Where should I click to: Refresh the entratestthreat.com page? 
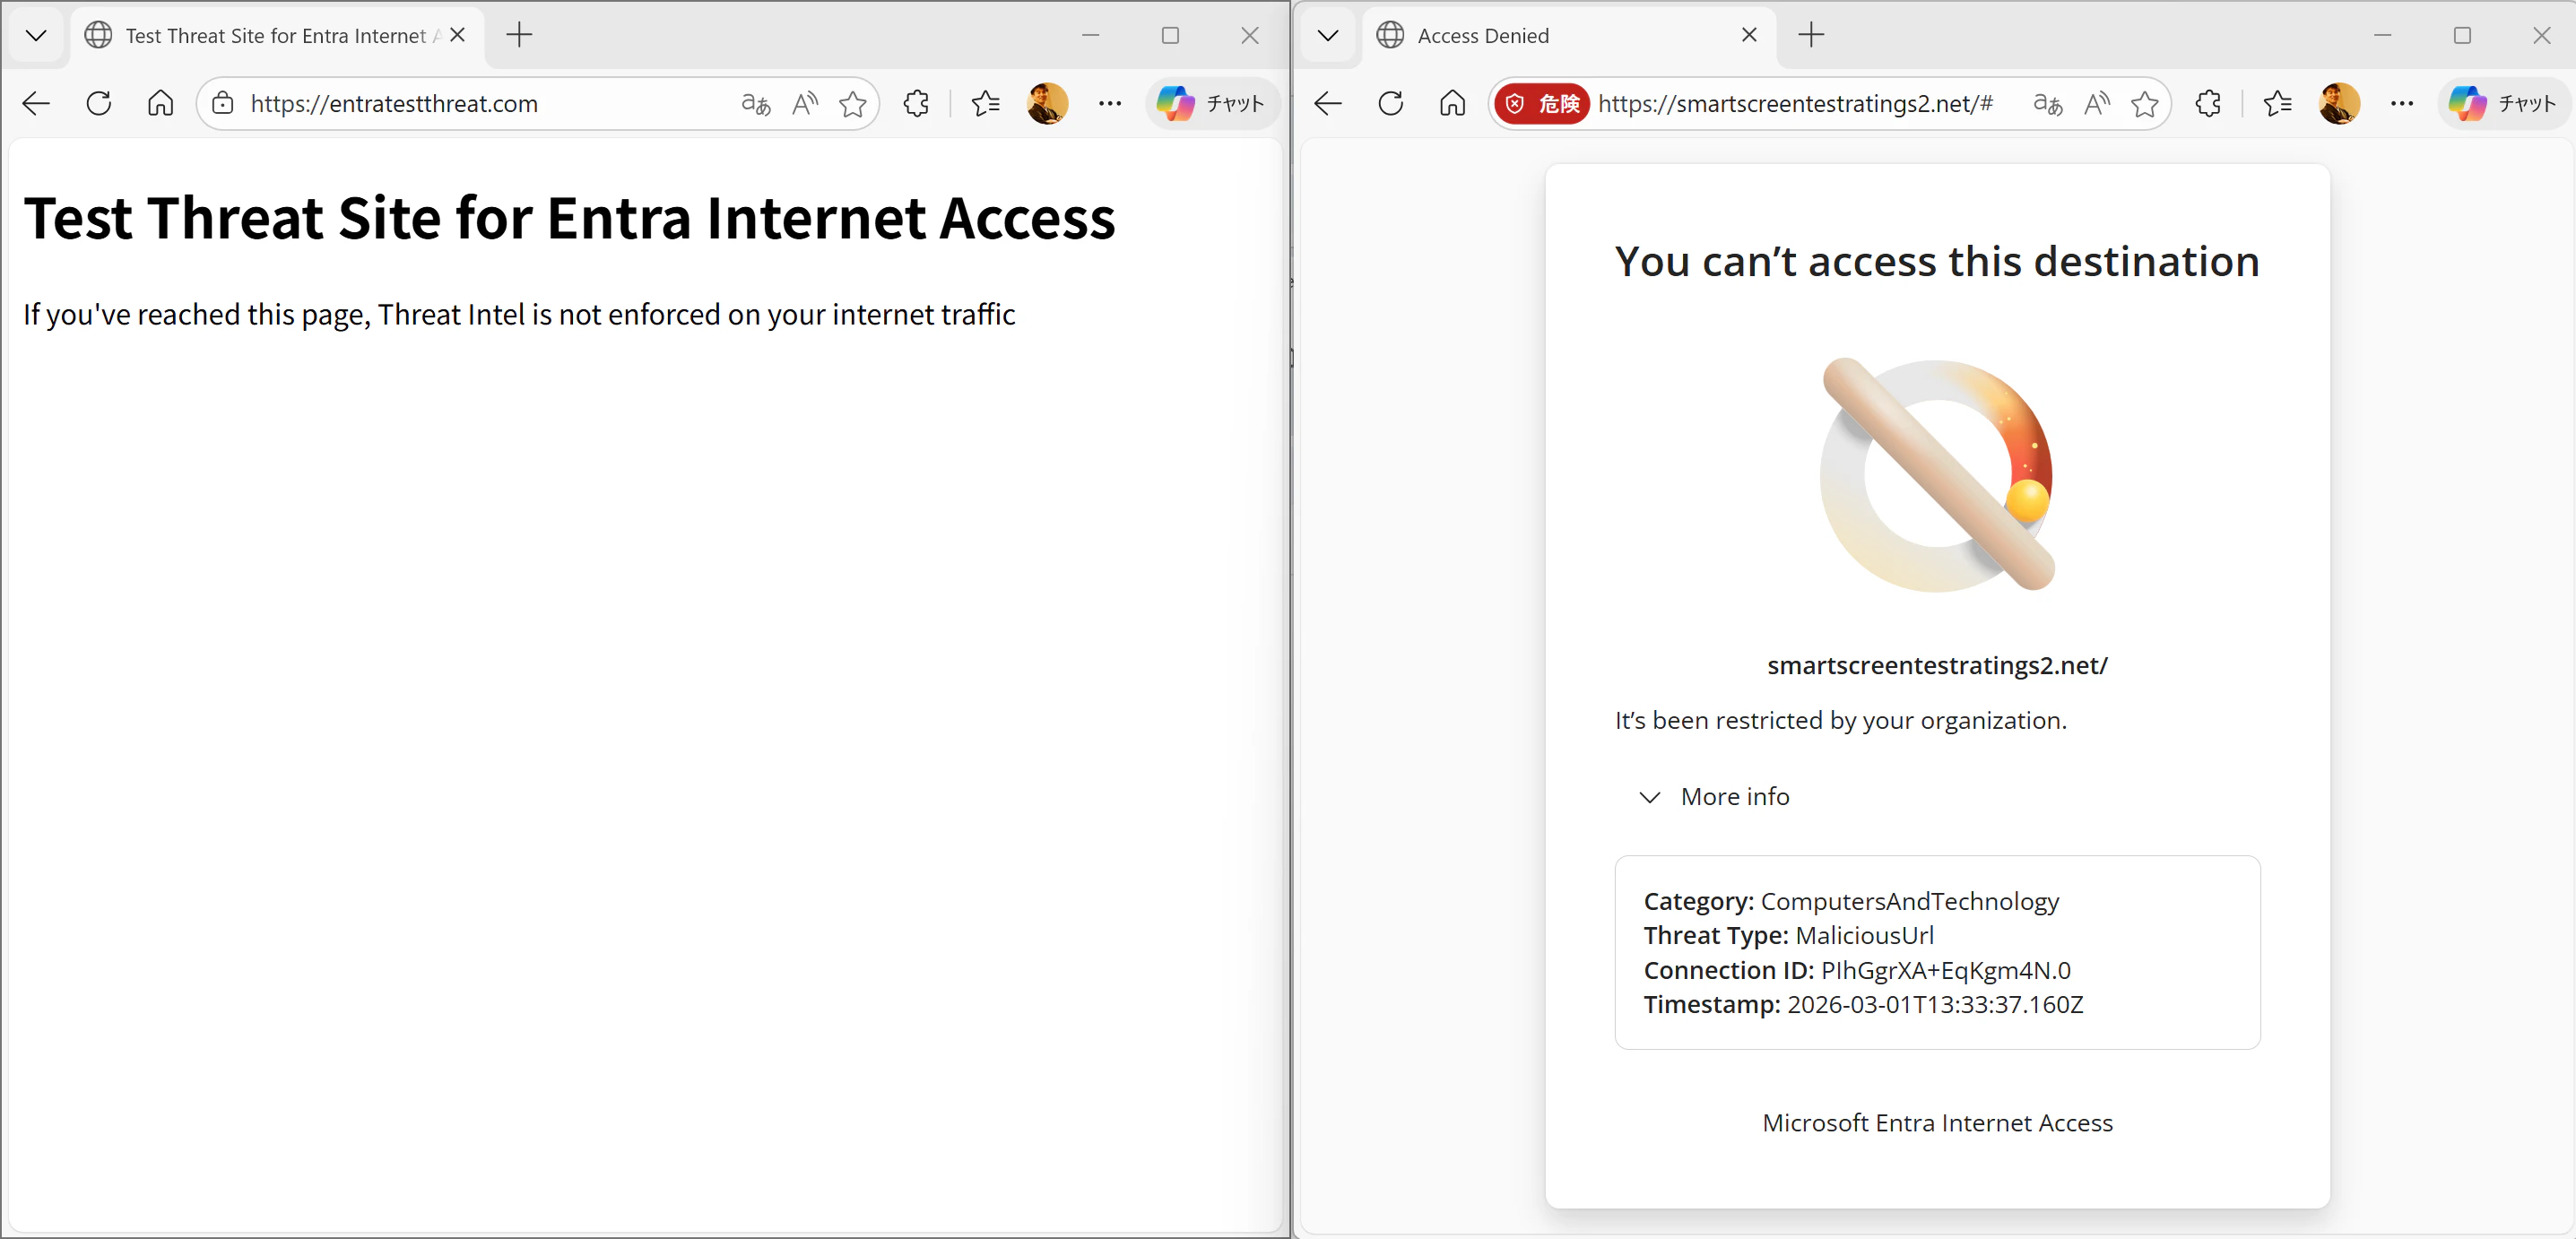[99, 103]
